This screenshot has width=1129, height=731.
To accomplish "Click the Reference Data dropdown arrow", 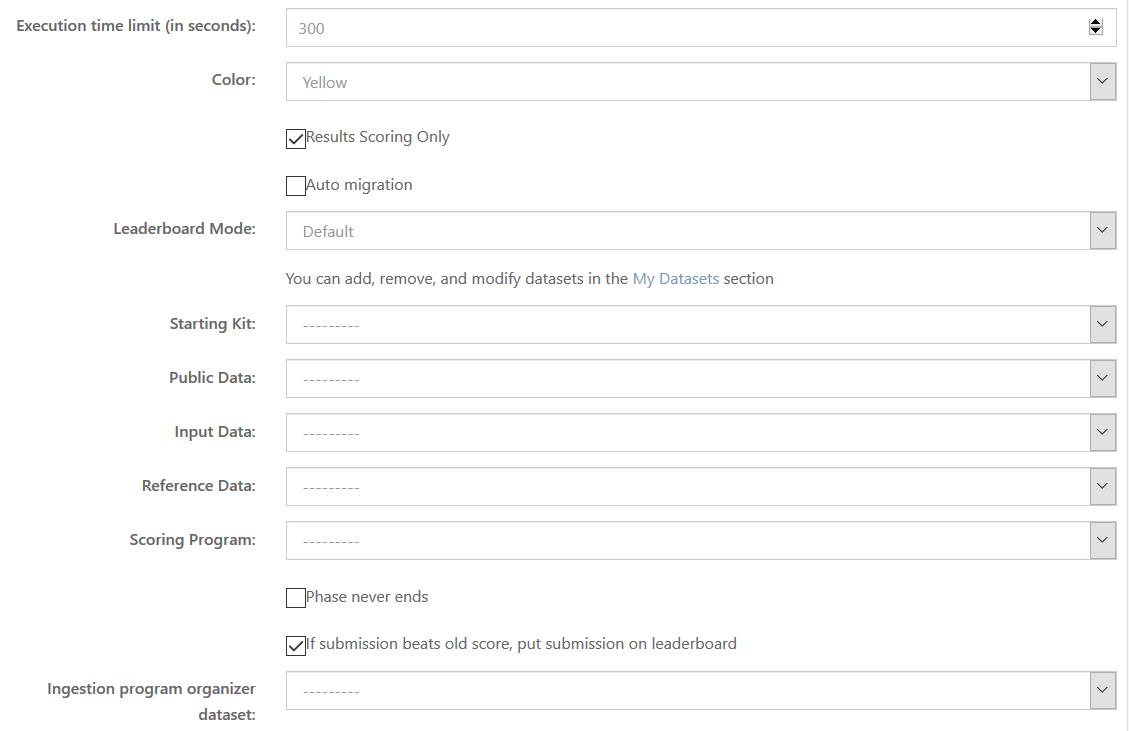I will coord(1103,486).
